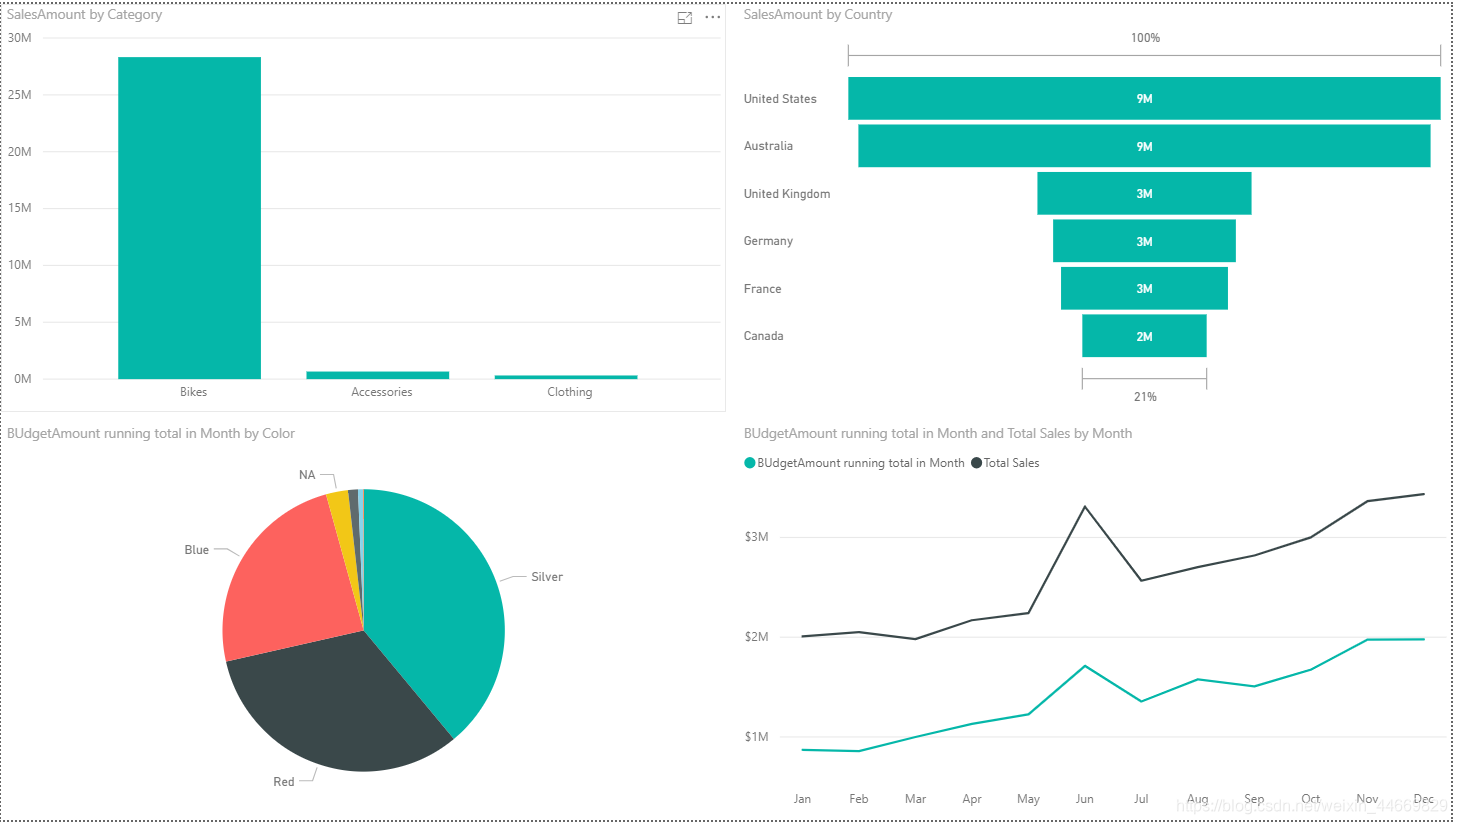Click the Accessories axis label
Viewport: 1457px width, 824px height.
tap(381, 392)
